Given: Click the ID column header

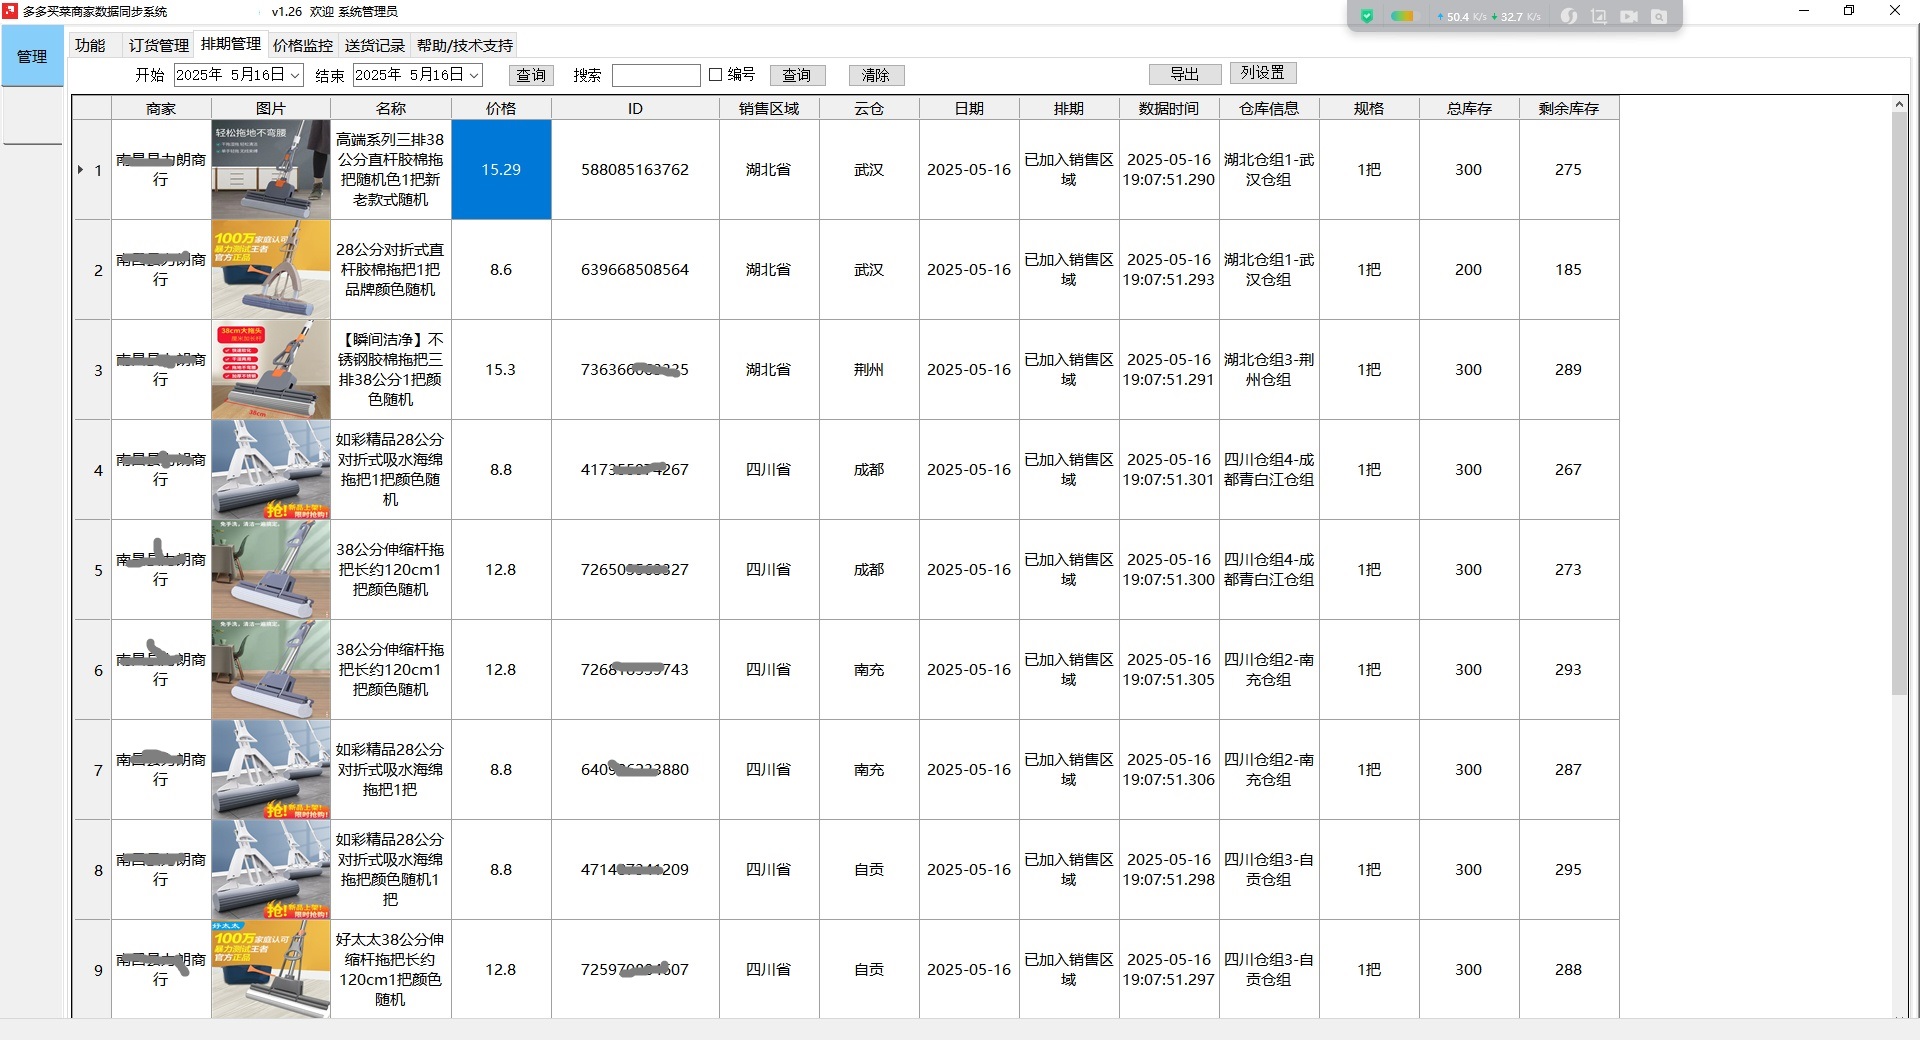Looking at the screenshot, I should point(635,108).
